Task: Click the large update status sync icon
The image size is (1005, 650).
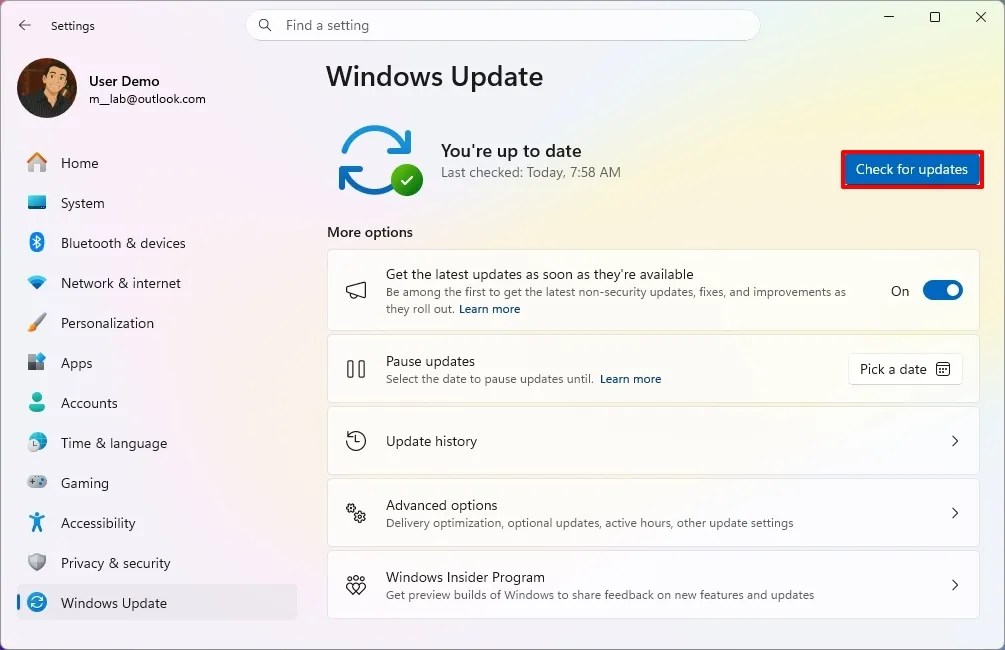Action: coord(381,160)
